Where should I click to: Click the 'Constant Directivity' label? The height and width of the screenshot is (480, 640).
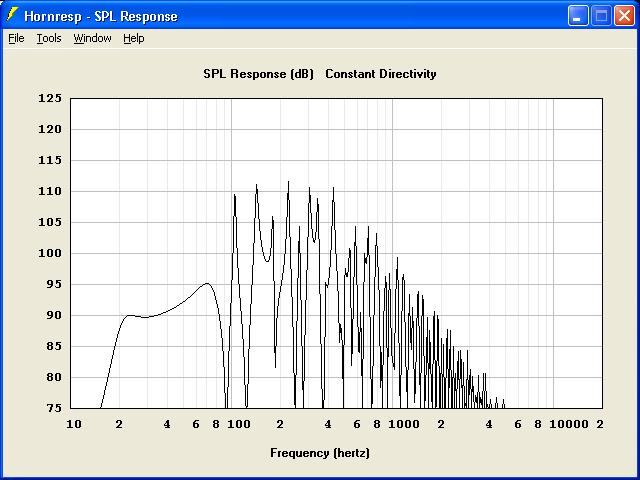(381, 74)
